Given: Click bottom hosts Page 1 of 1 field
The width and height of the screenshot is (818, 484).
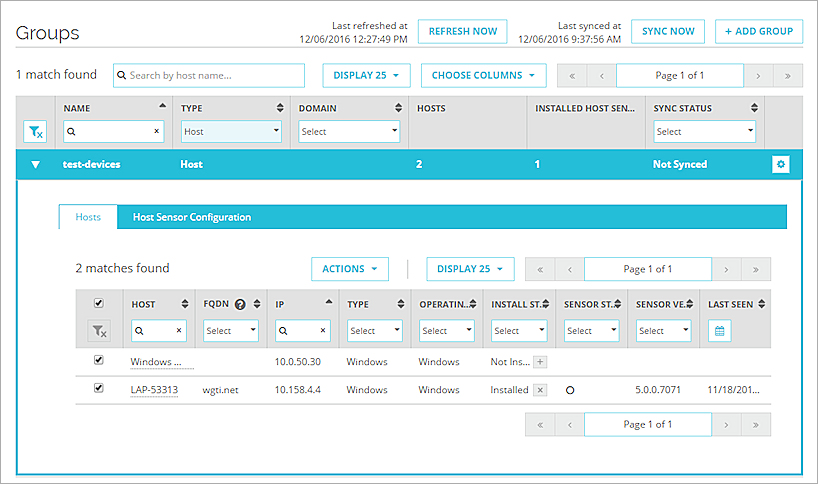Looking at the screenshot, I should coord(648,425).
